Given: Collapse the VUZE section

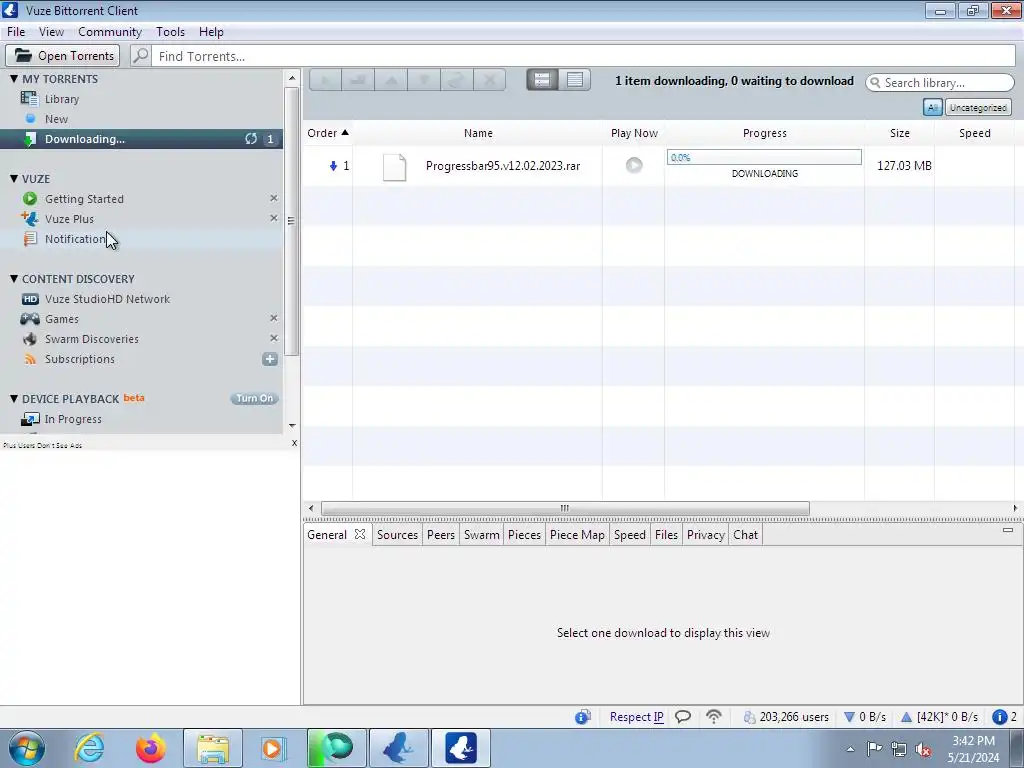Looking at the screenshot, I should pyautogui.click(x=14, y=178).
